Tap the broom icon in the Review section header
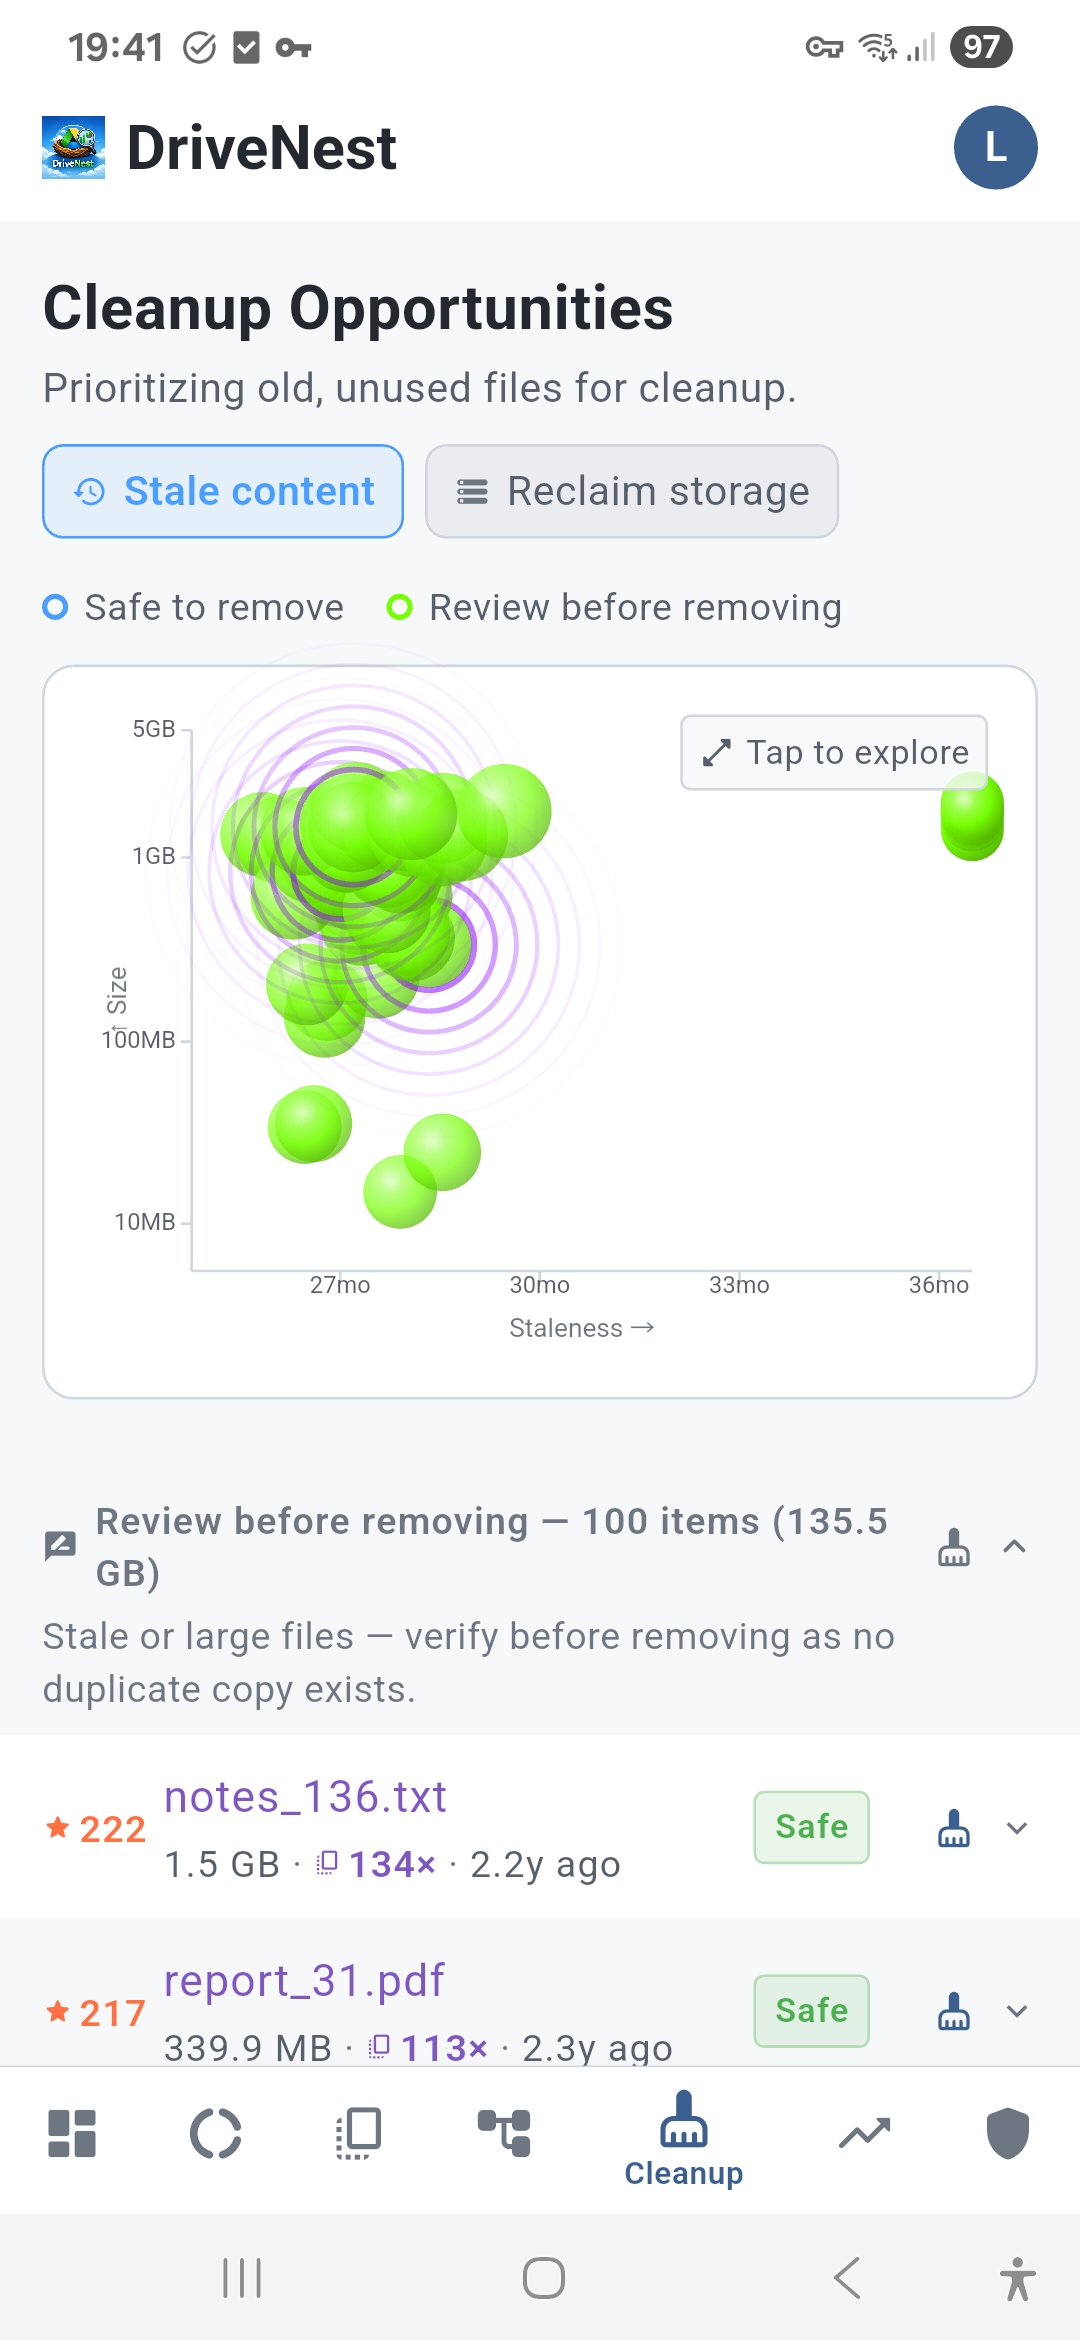The image size is (1080, 2340). pyautogui.click(x=954, y=1547)
